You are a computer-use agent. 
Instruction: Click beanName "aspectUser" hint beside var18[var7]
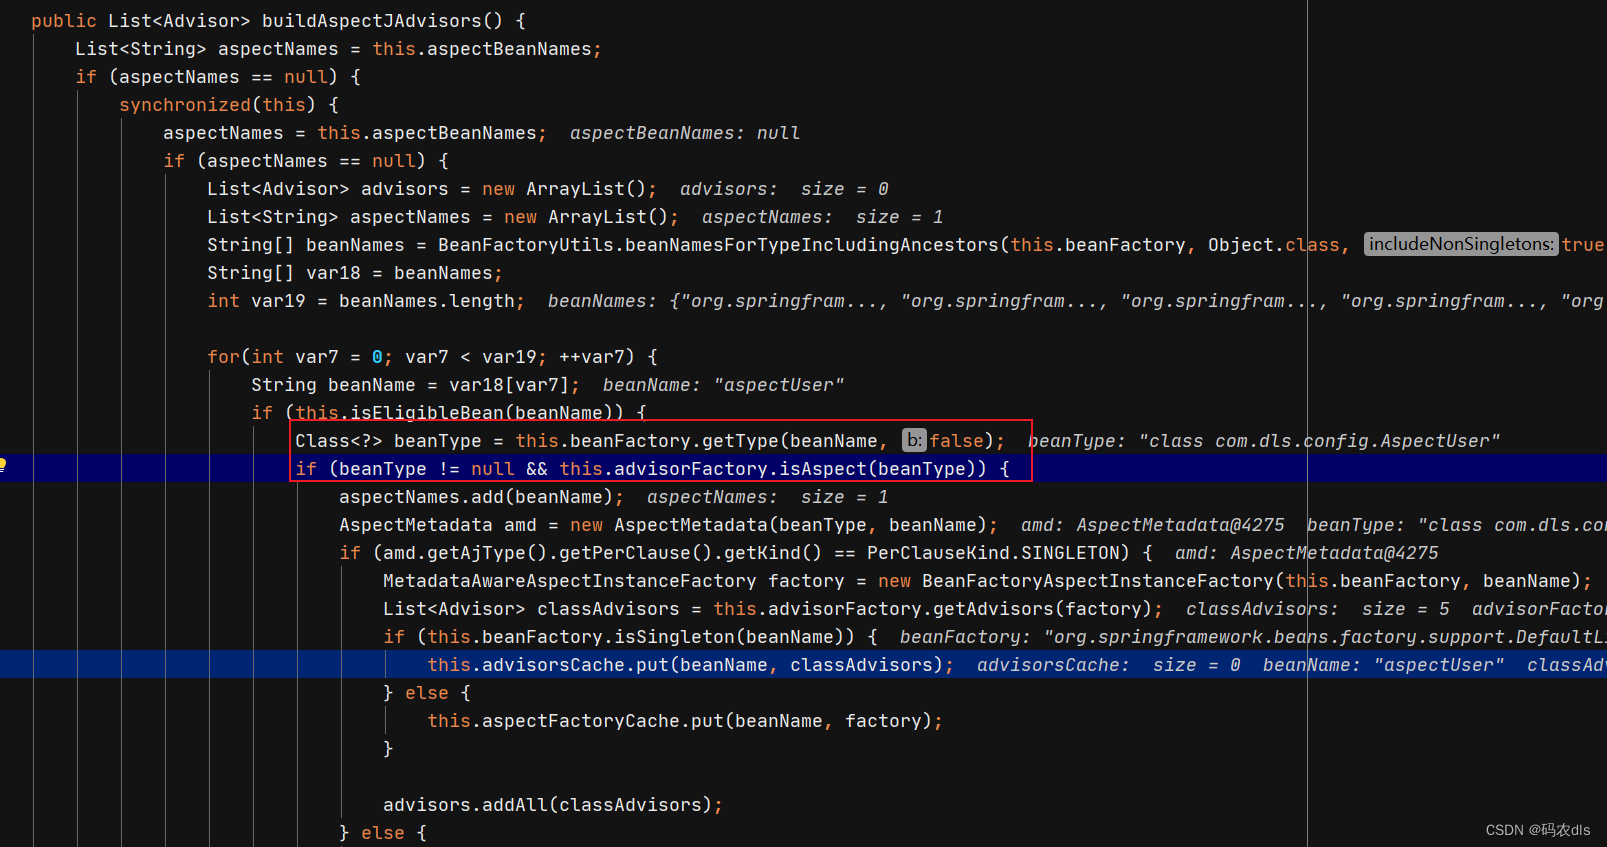tap(723, 385)
